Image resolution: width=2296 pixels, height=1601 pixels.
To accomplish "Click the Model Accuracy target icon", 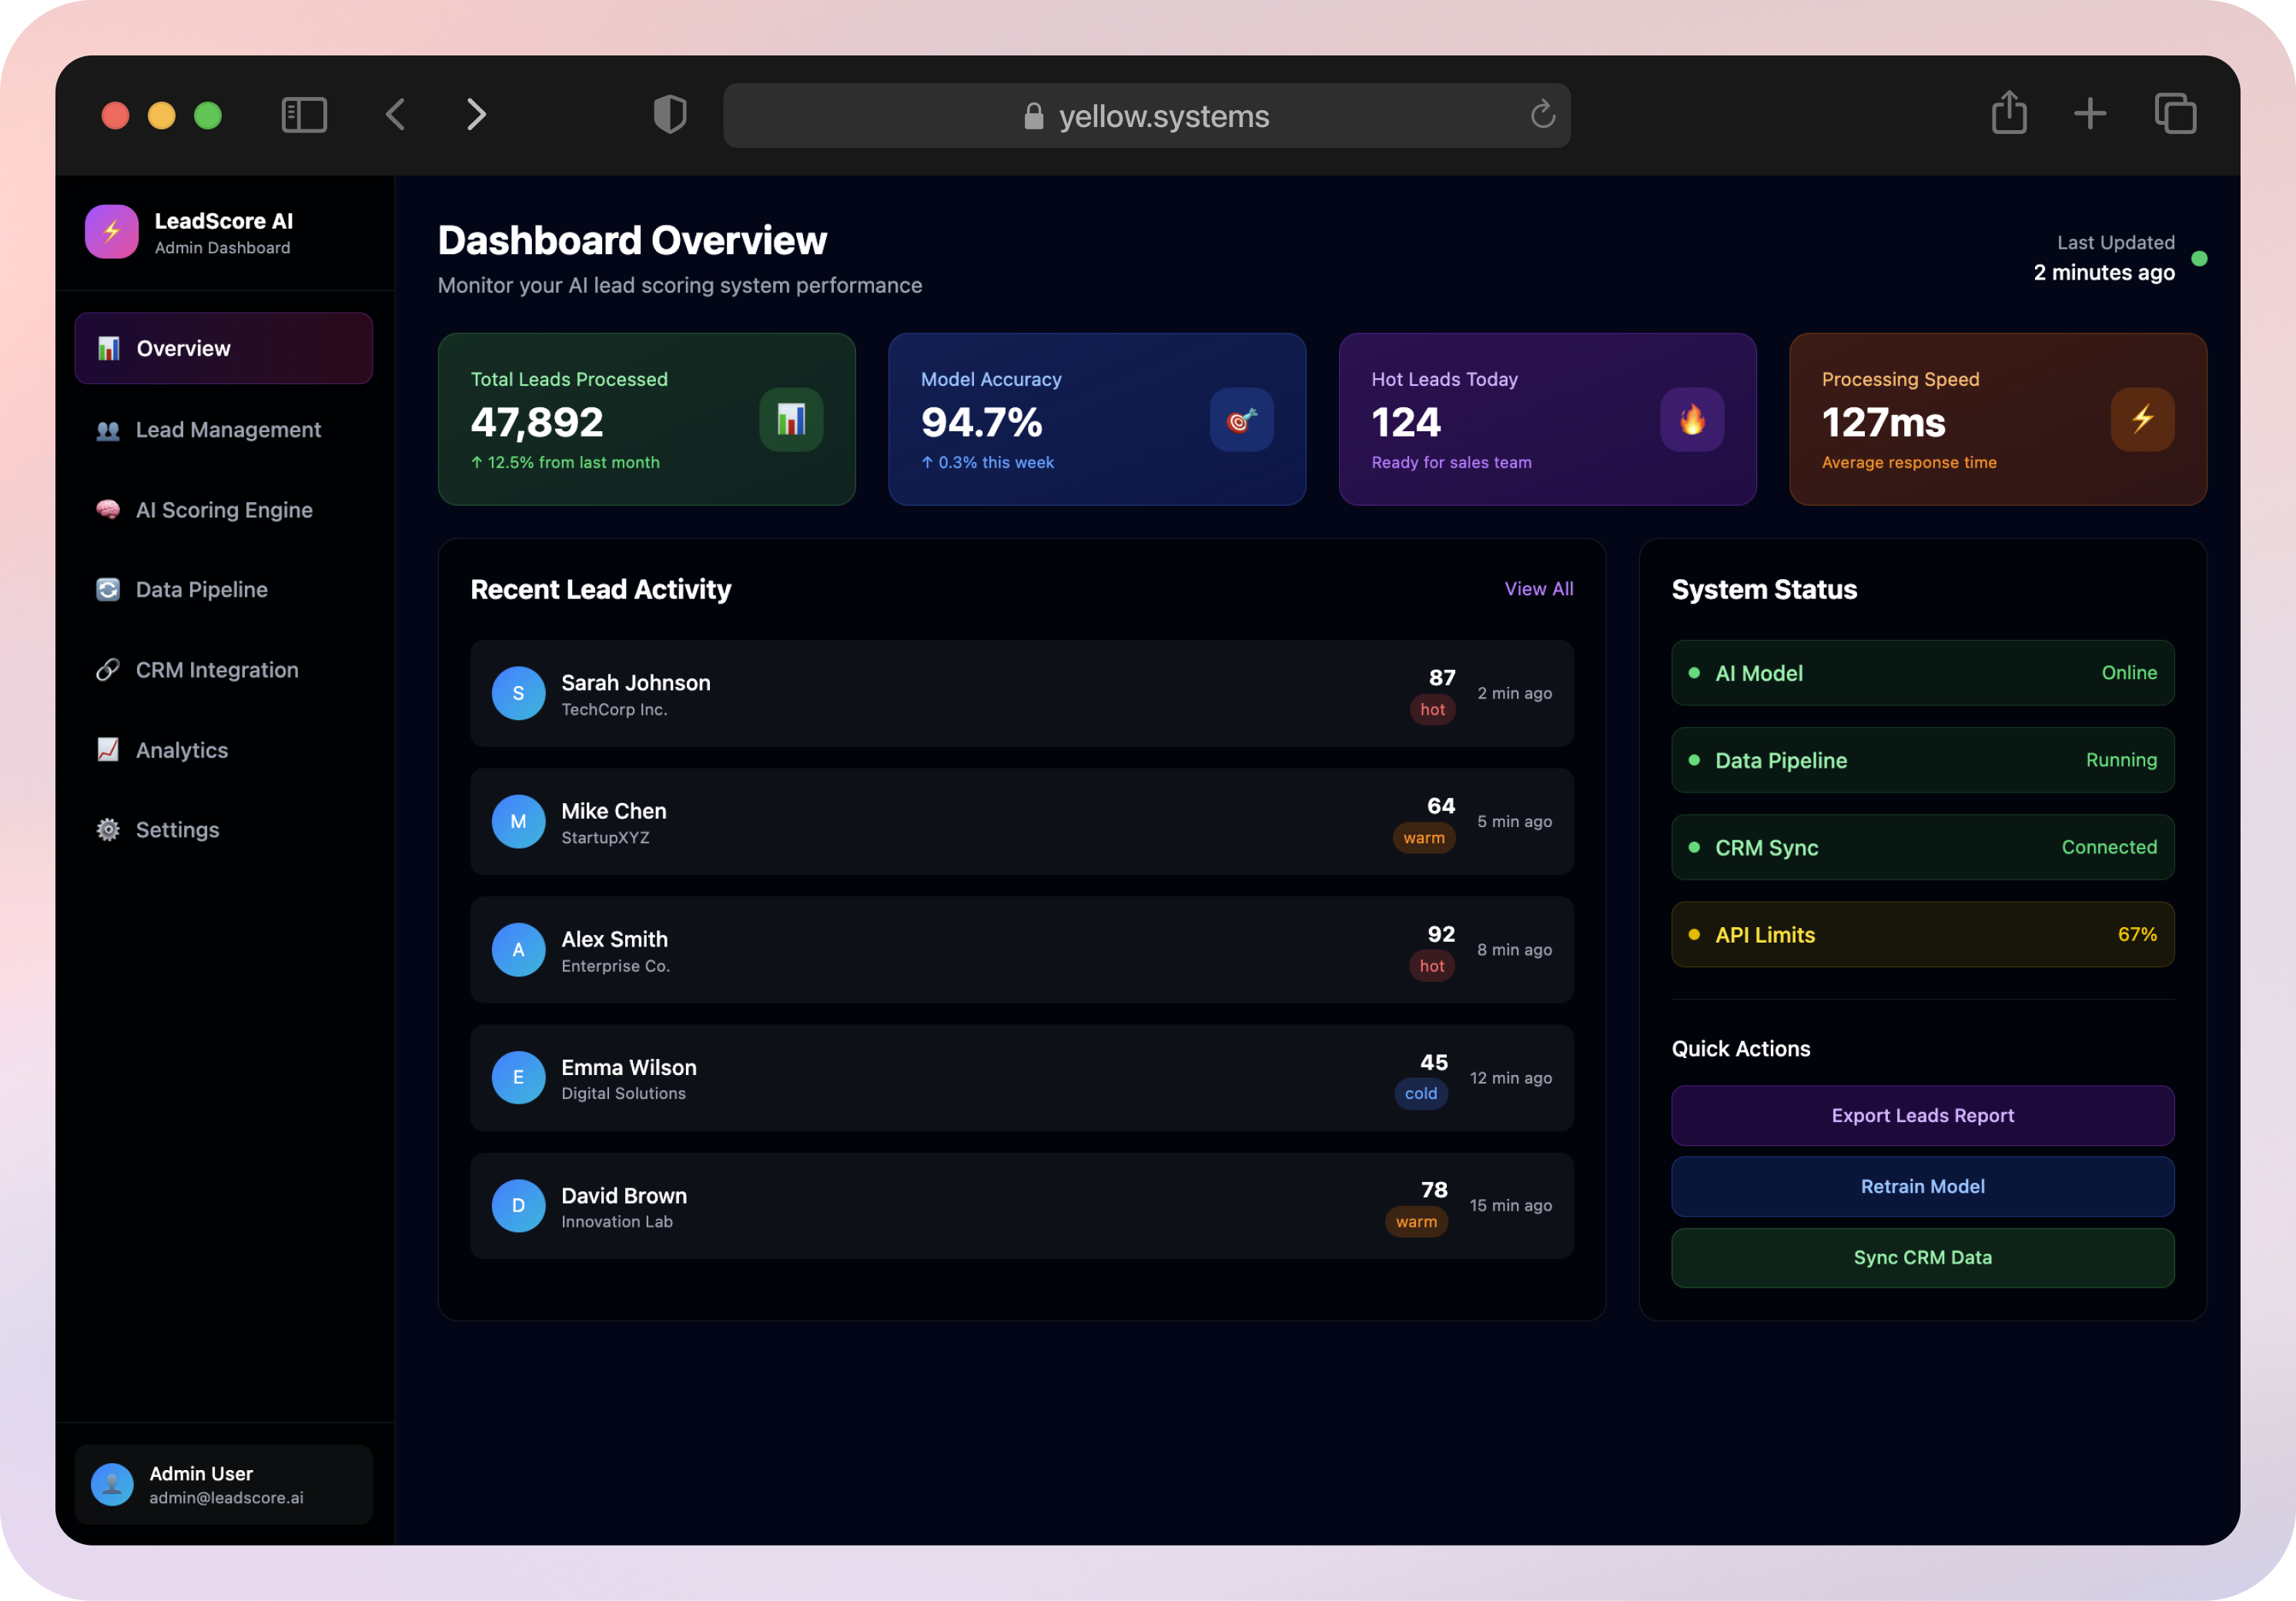I will pyautogui.click(x=1241, y=419).
